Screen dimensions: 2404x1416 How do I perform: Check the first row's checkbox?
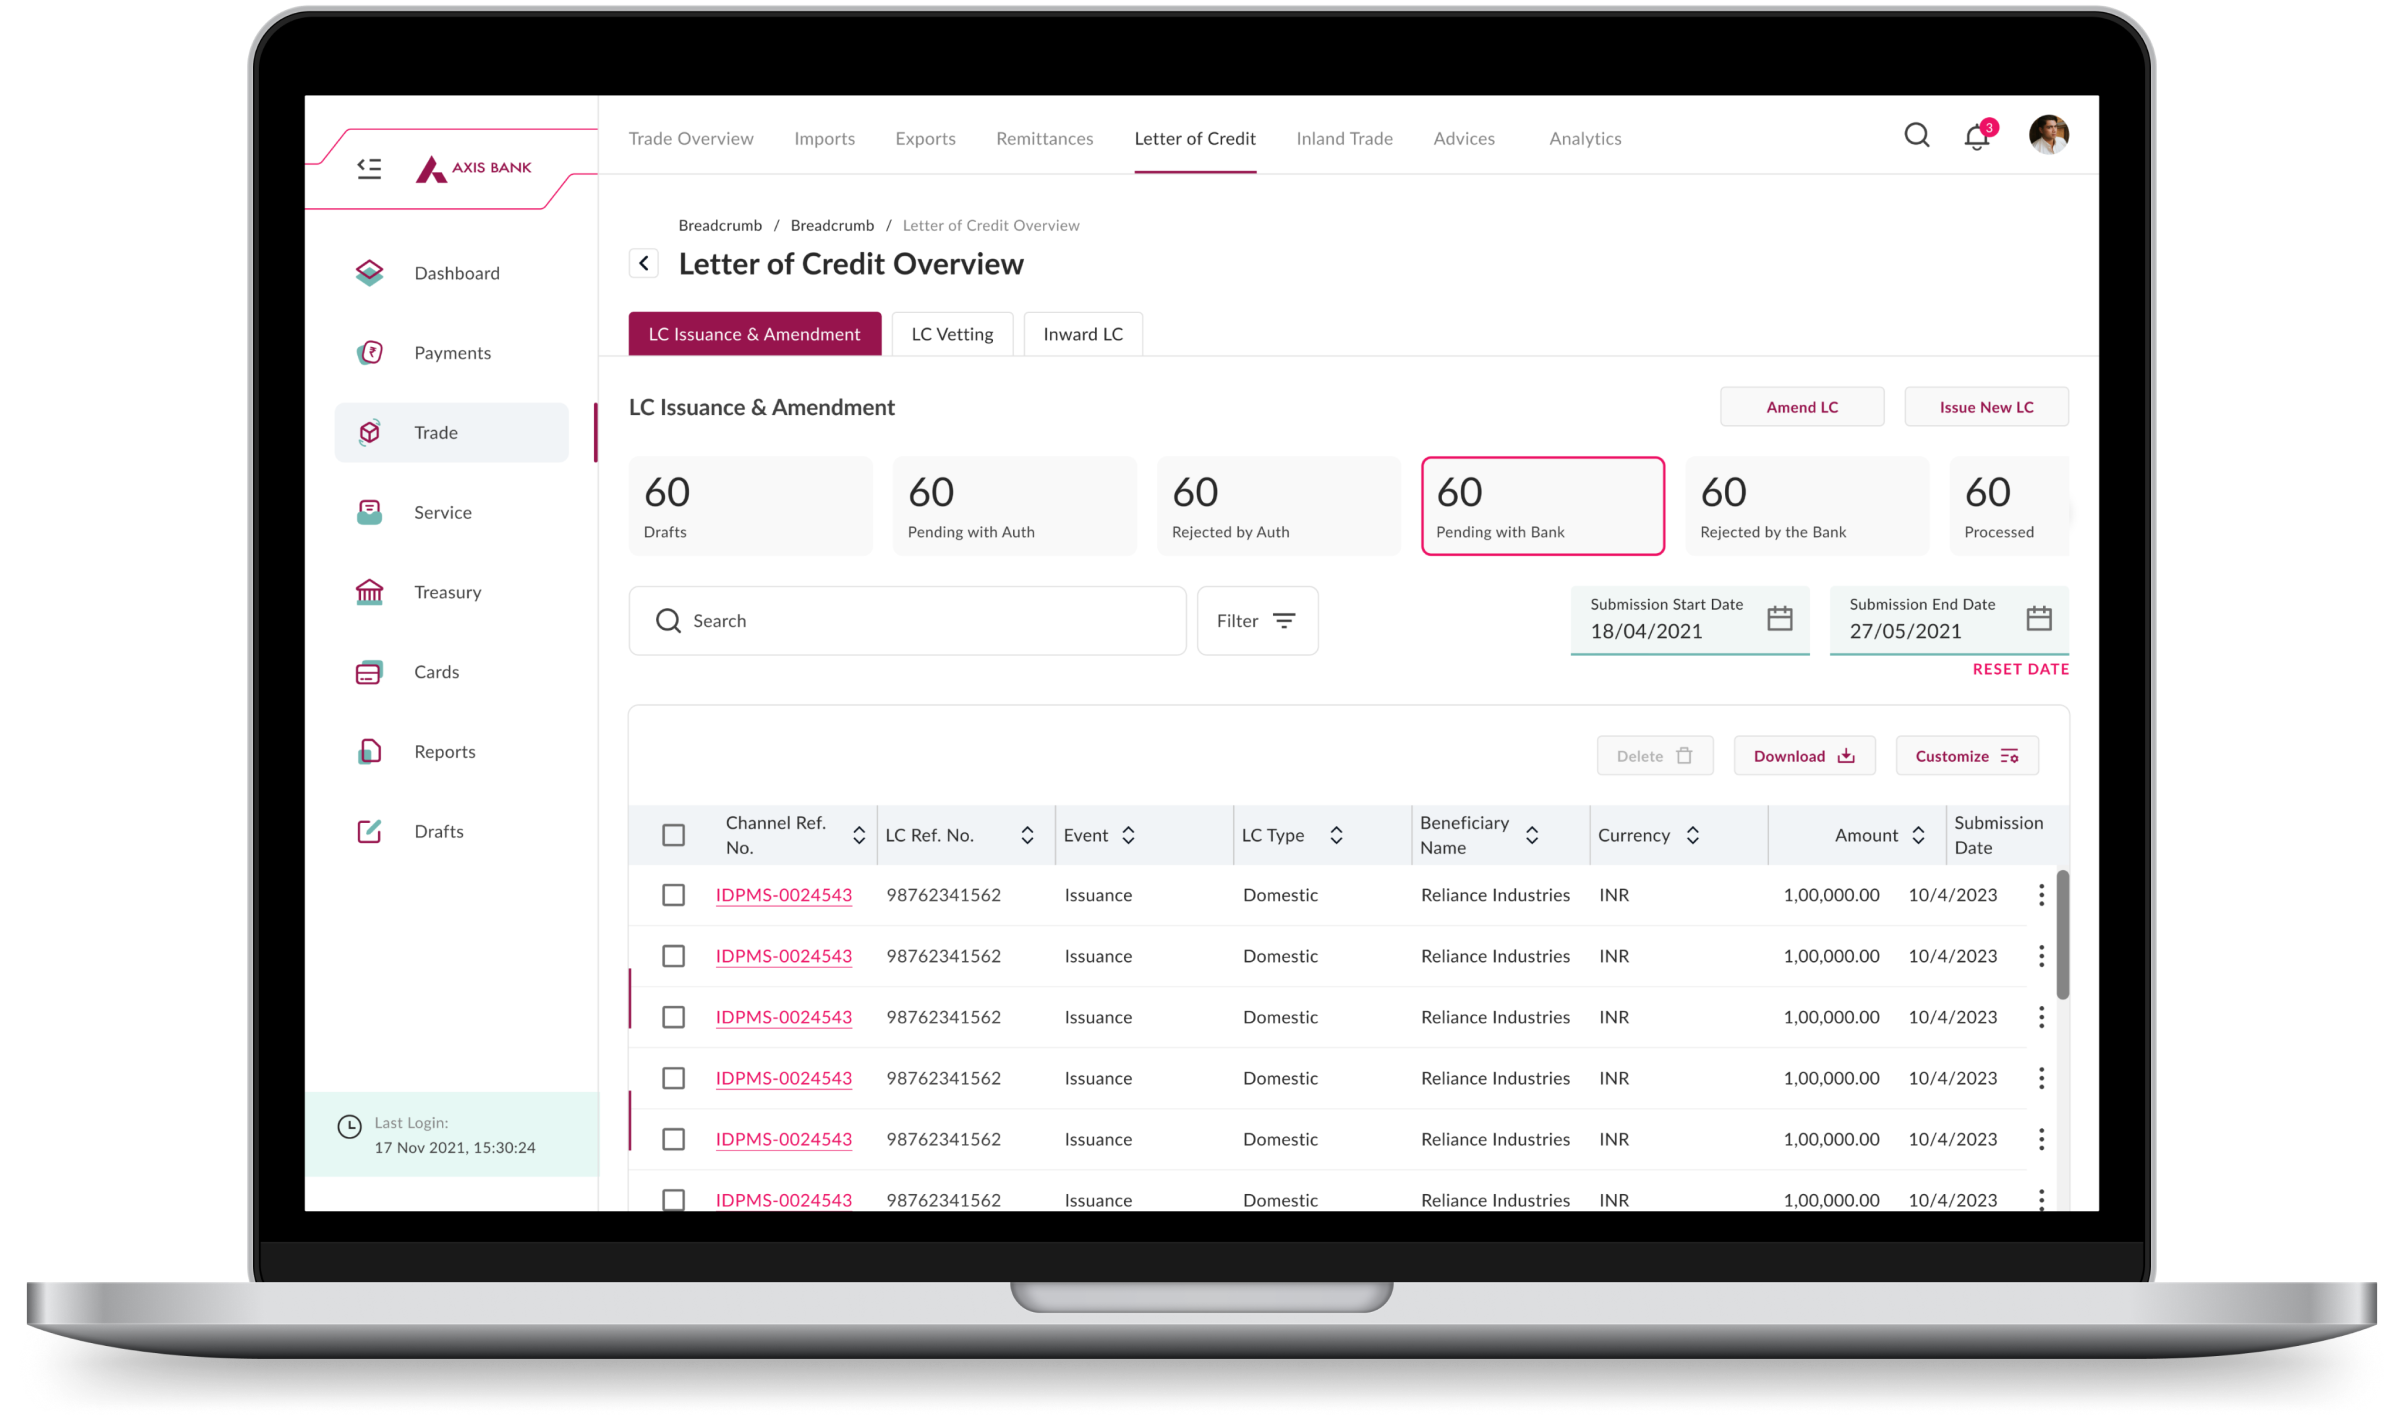click(x=673, y=895)
